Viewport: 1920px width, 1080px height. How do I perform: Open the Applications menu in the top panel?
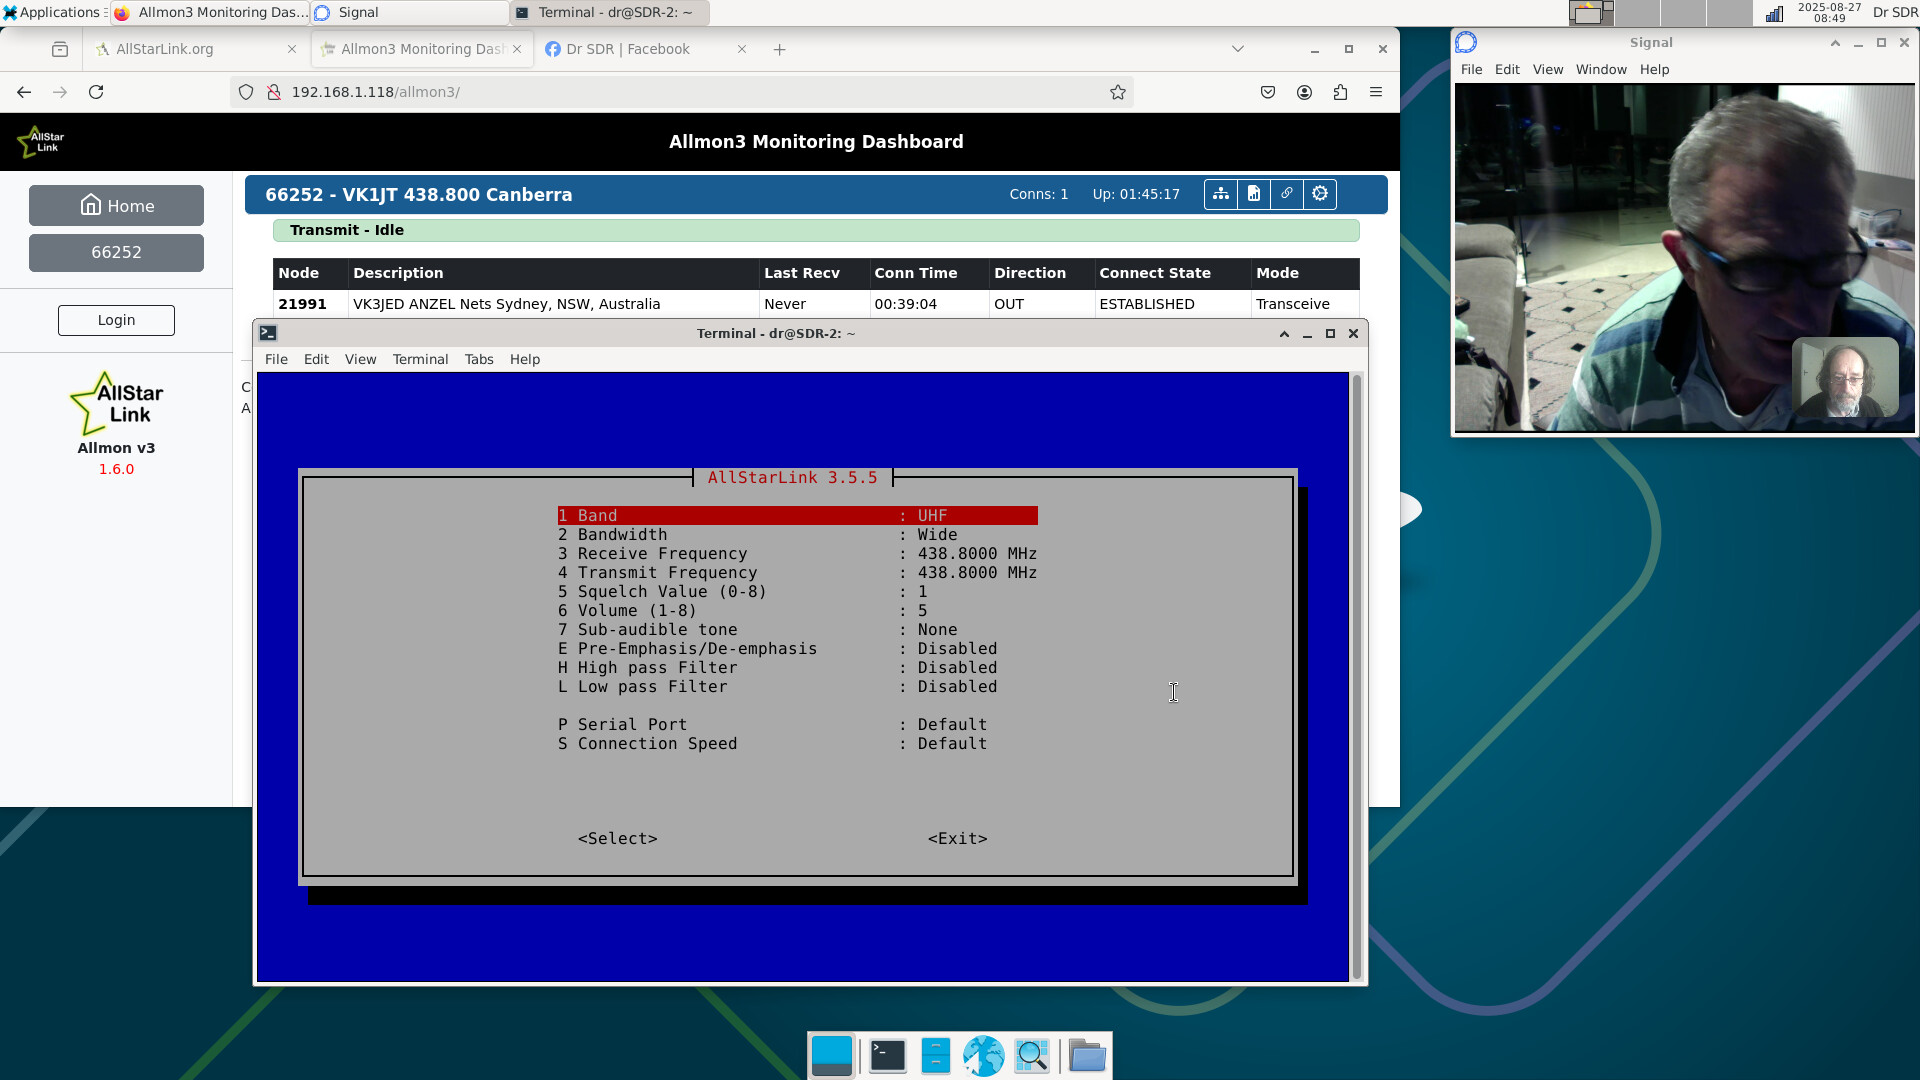click(51, 12)
